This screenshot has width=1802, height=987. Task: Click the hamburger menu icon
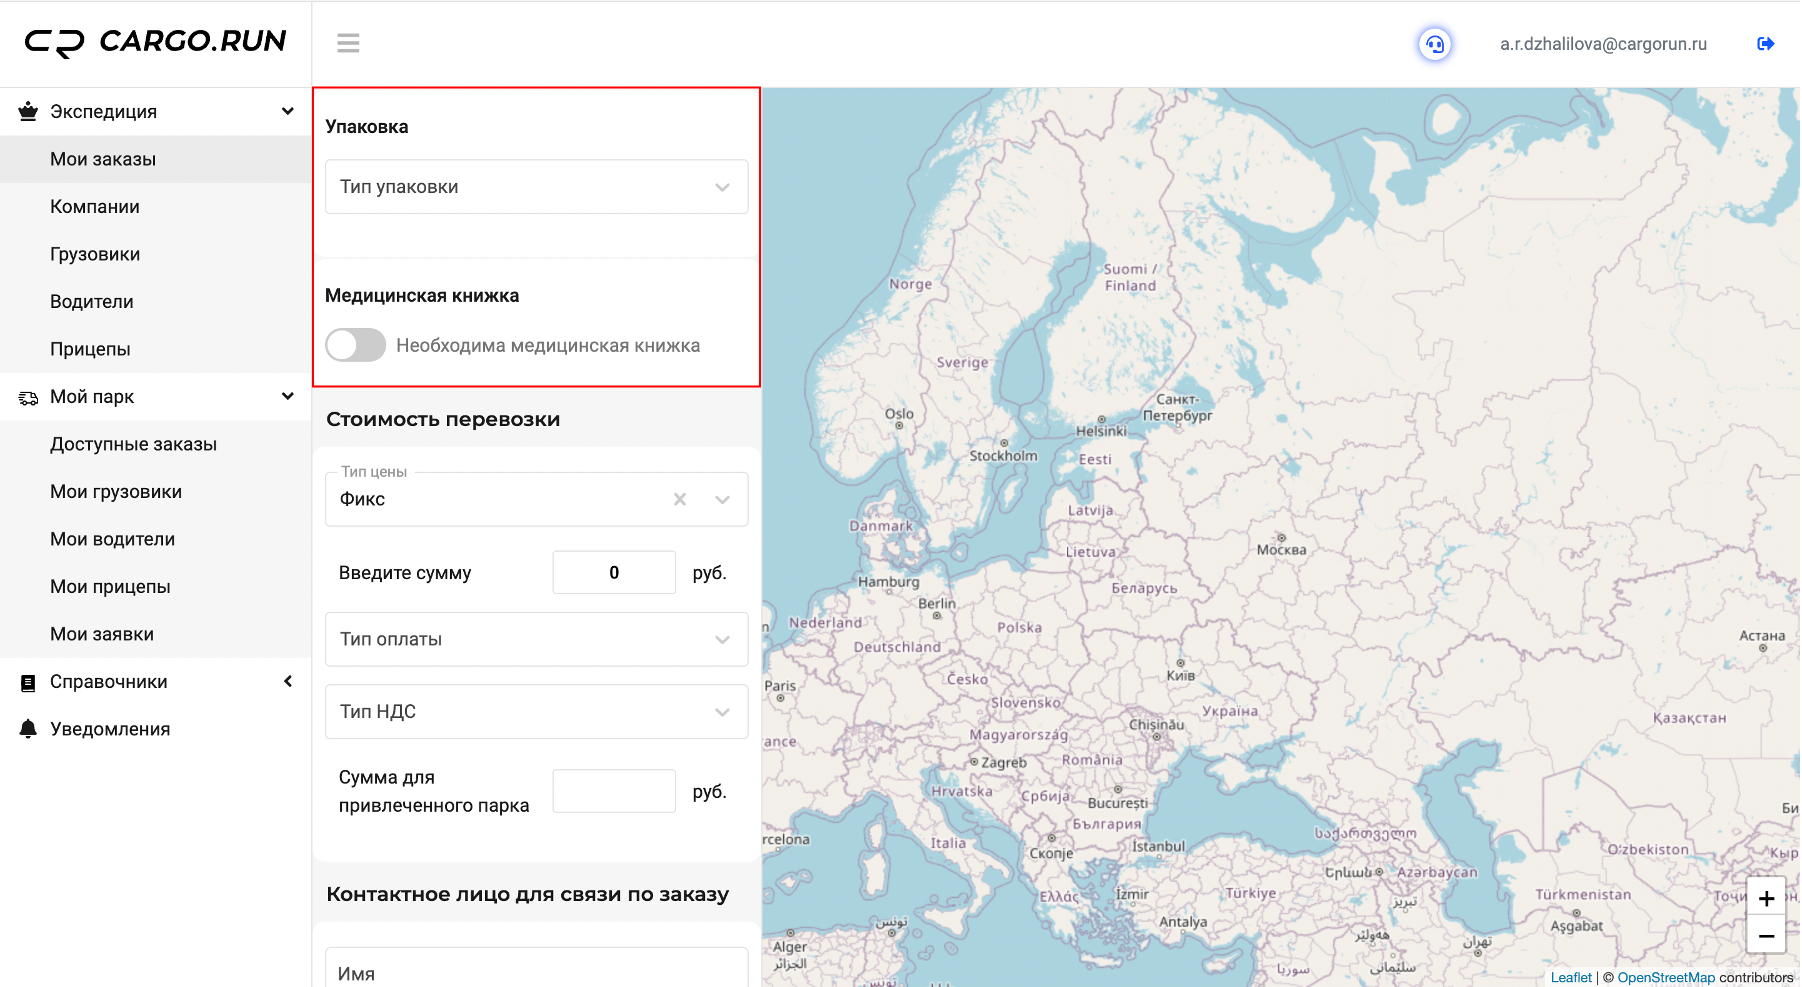348,43
